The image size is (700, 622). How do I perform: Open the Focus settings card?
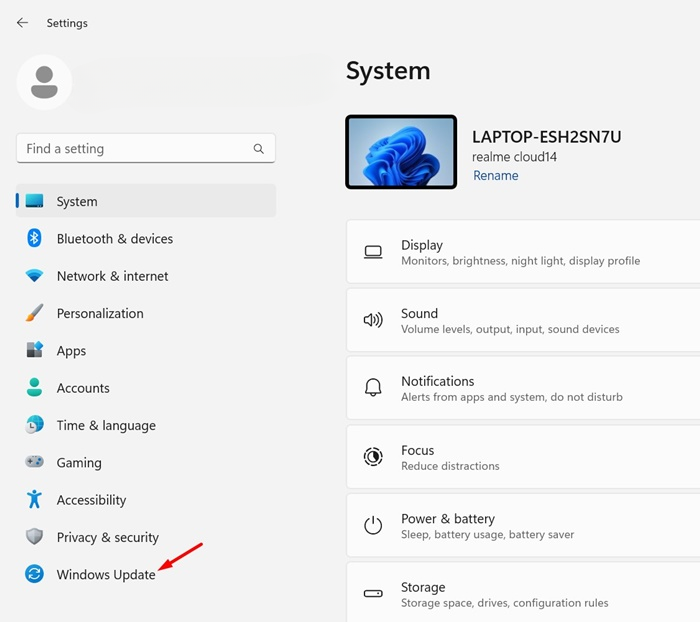tap(523, 457)
